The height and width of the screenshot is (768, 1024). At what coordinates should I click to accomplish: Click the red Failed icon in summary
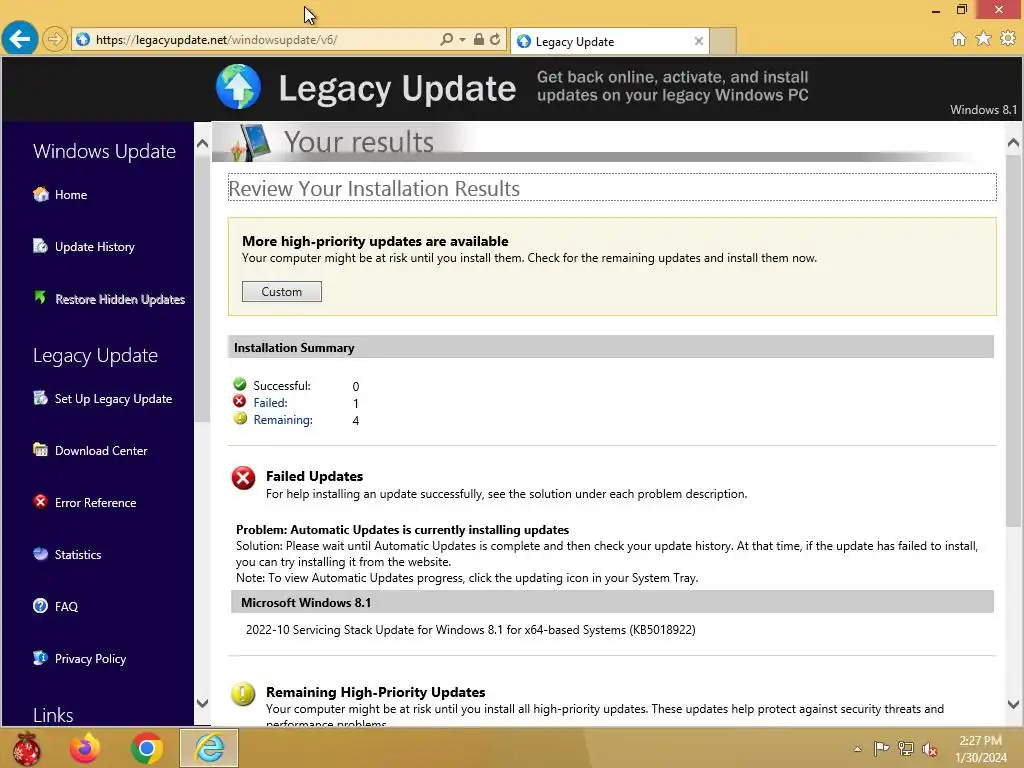pyautogui.click(x=240, y=402)
